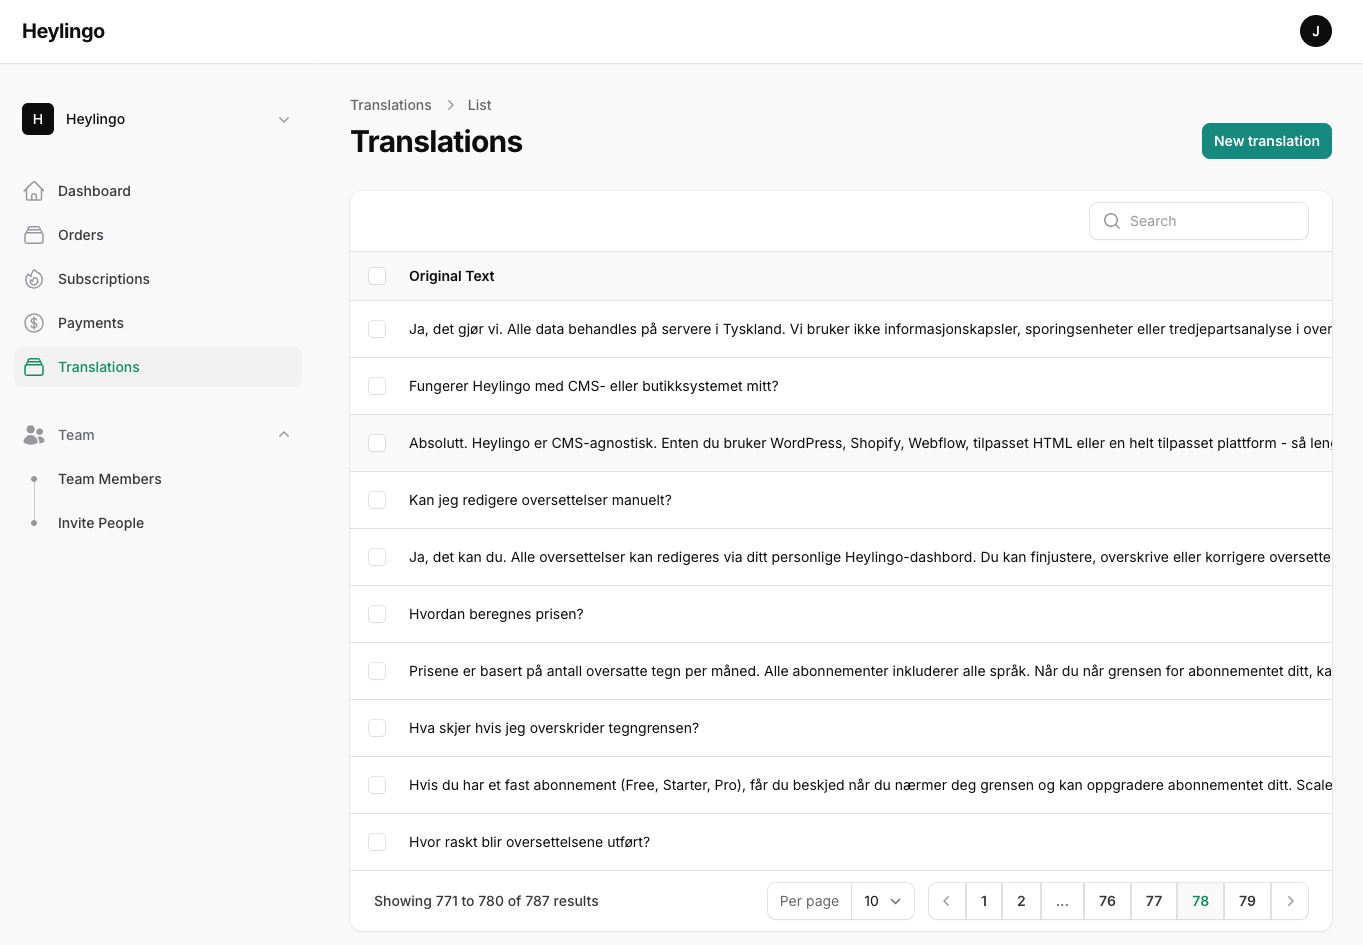
Task: Open Invite People
Action: [x=158, y=523]
